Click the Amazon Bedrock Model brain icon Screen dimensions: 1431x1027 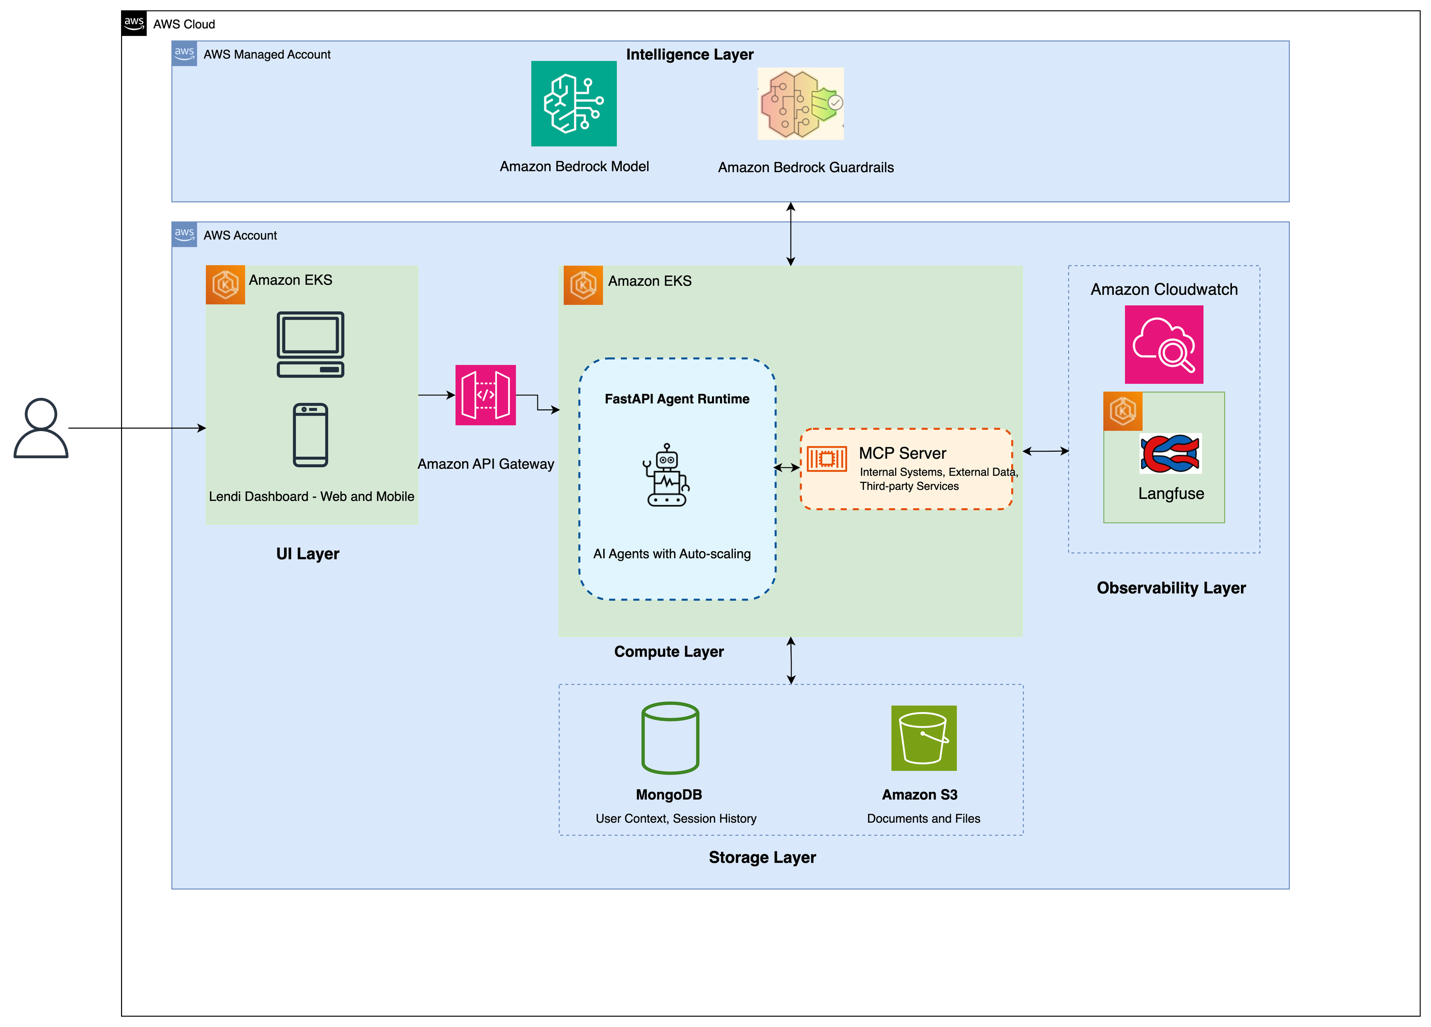[x=575, y=103]
